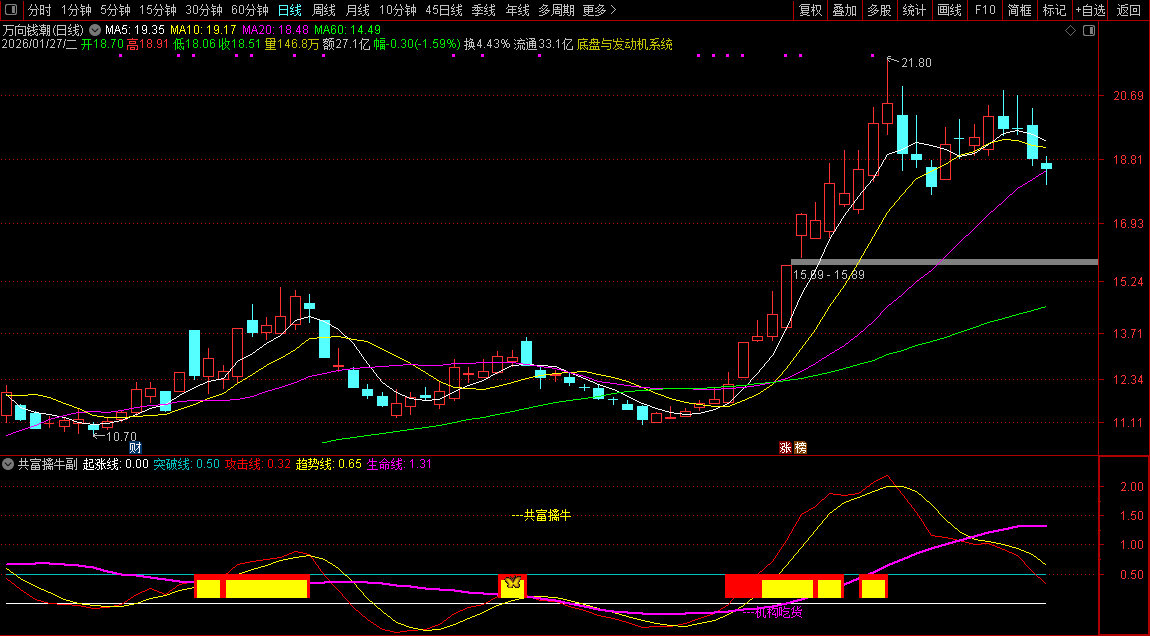Click the 起涨线: 0.00 indicator value
The width and height of the screenshot is (1150, 636).
point(115,464)
